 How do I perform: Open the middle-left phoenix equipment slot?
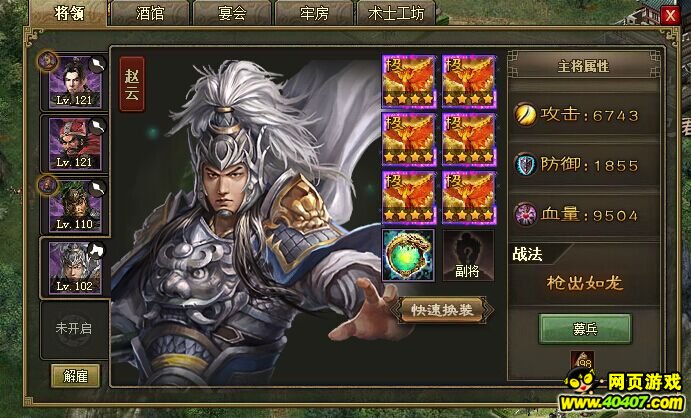coord(409,140)
